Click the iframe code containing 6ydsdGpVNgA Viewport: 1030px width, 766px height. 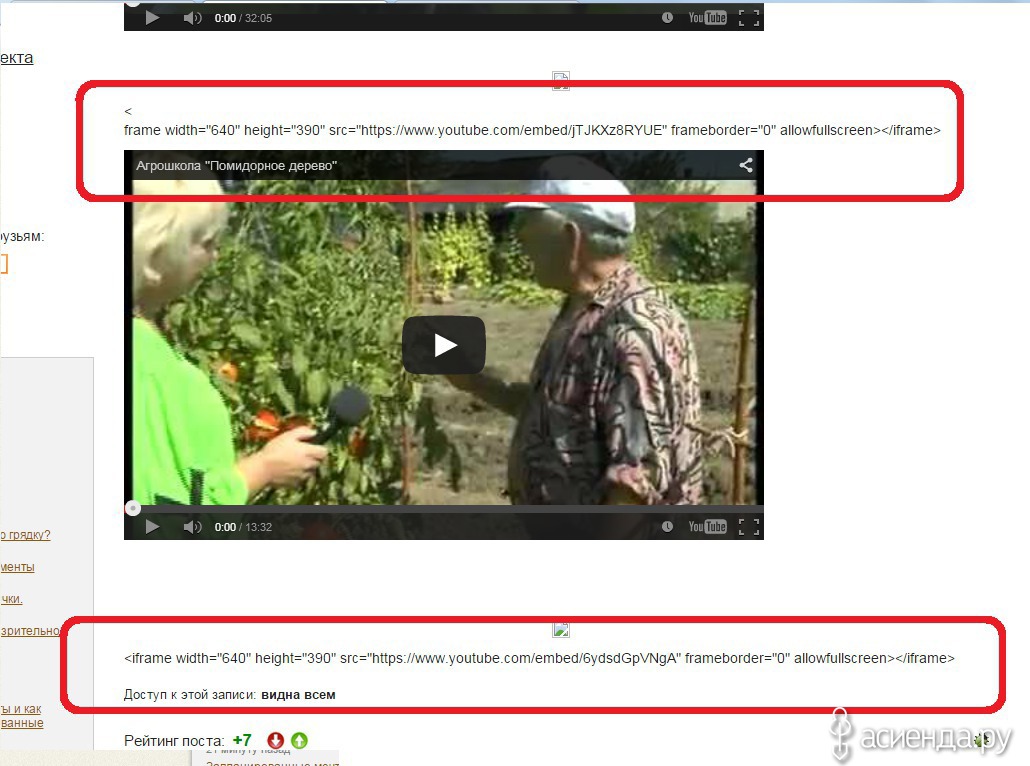tap(539, 658)
